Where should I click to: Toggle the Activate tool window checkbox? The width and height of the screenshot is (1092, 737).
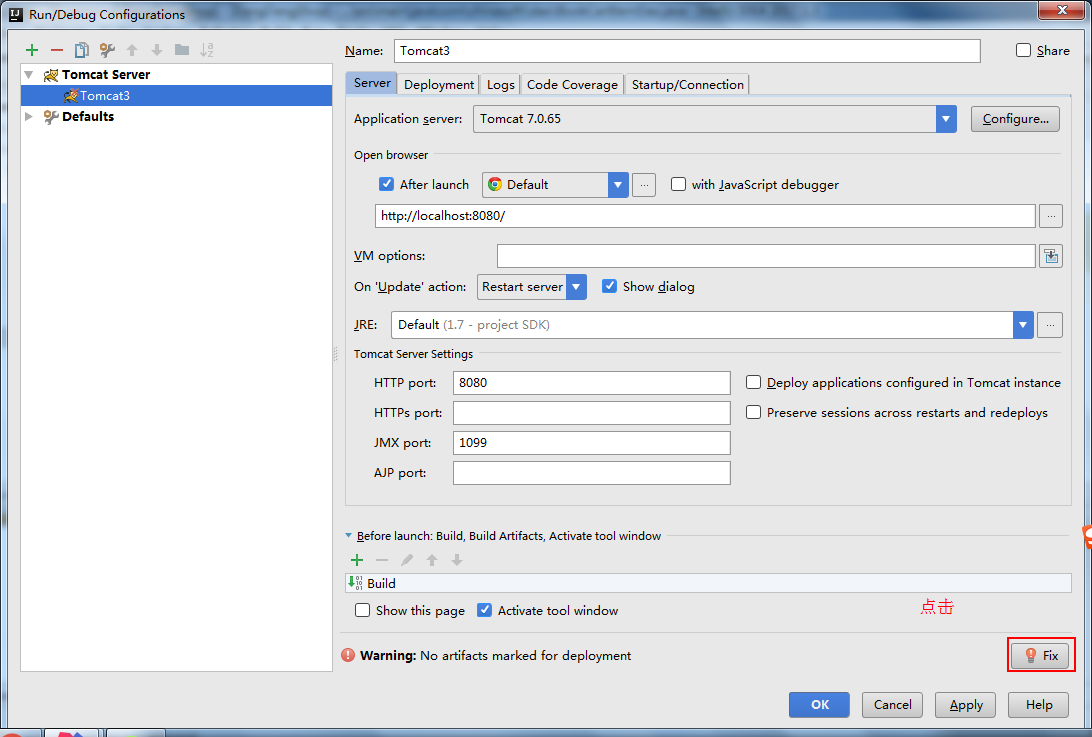[x=485, y=610]
